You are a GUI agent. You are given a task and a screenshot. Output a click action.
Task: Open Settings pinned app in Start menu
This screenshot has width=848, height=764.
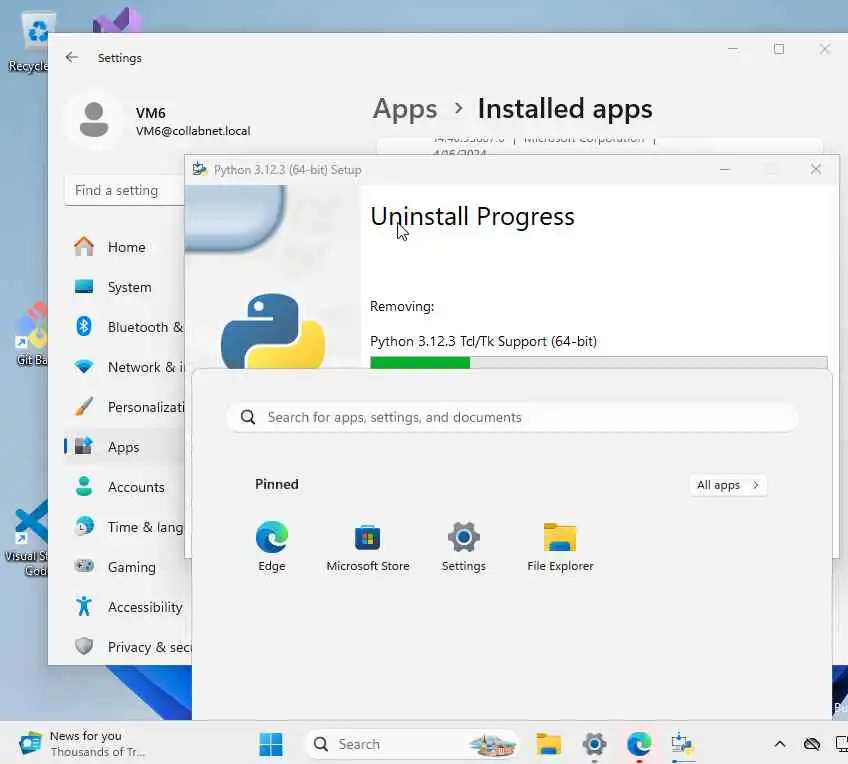[x=463, y=546]
